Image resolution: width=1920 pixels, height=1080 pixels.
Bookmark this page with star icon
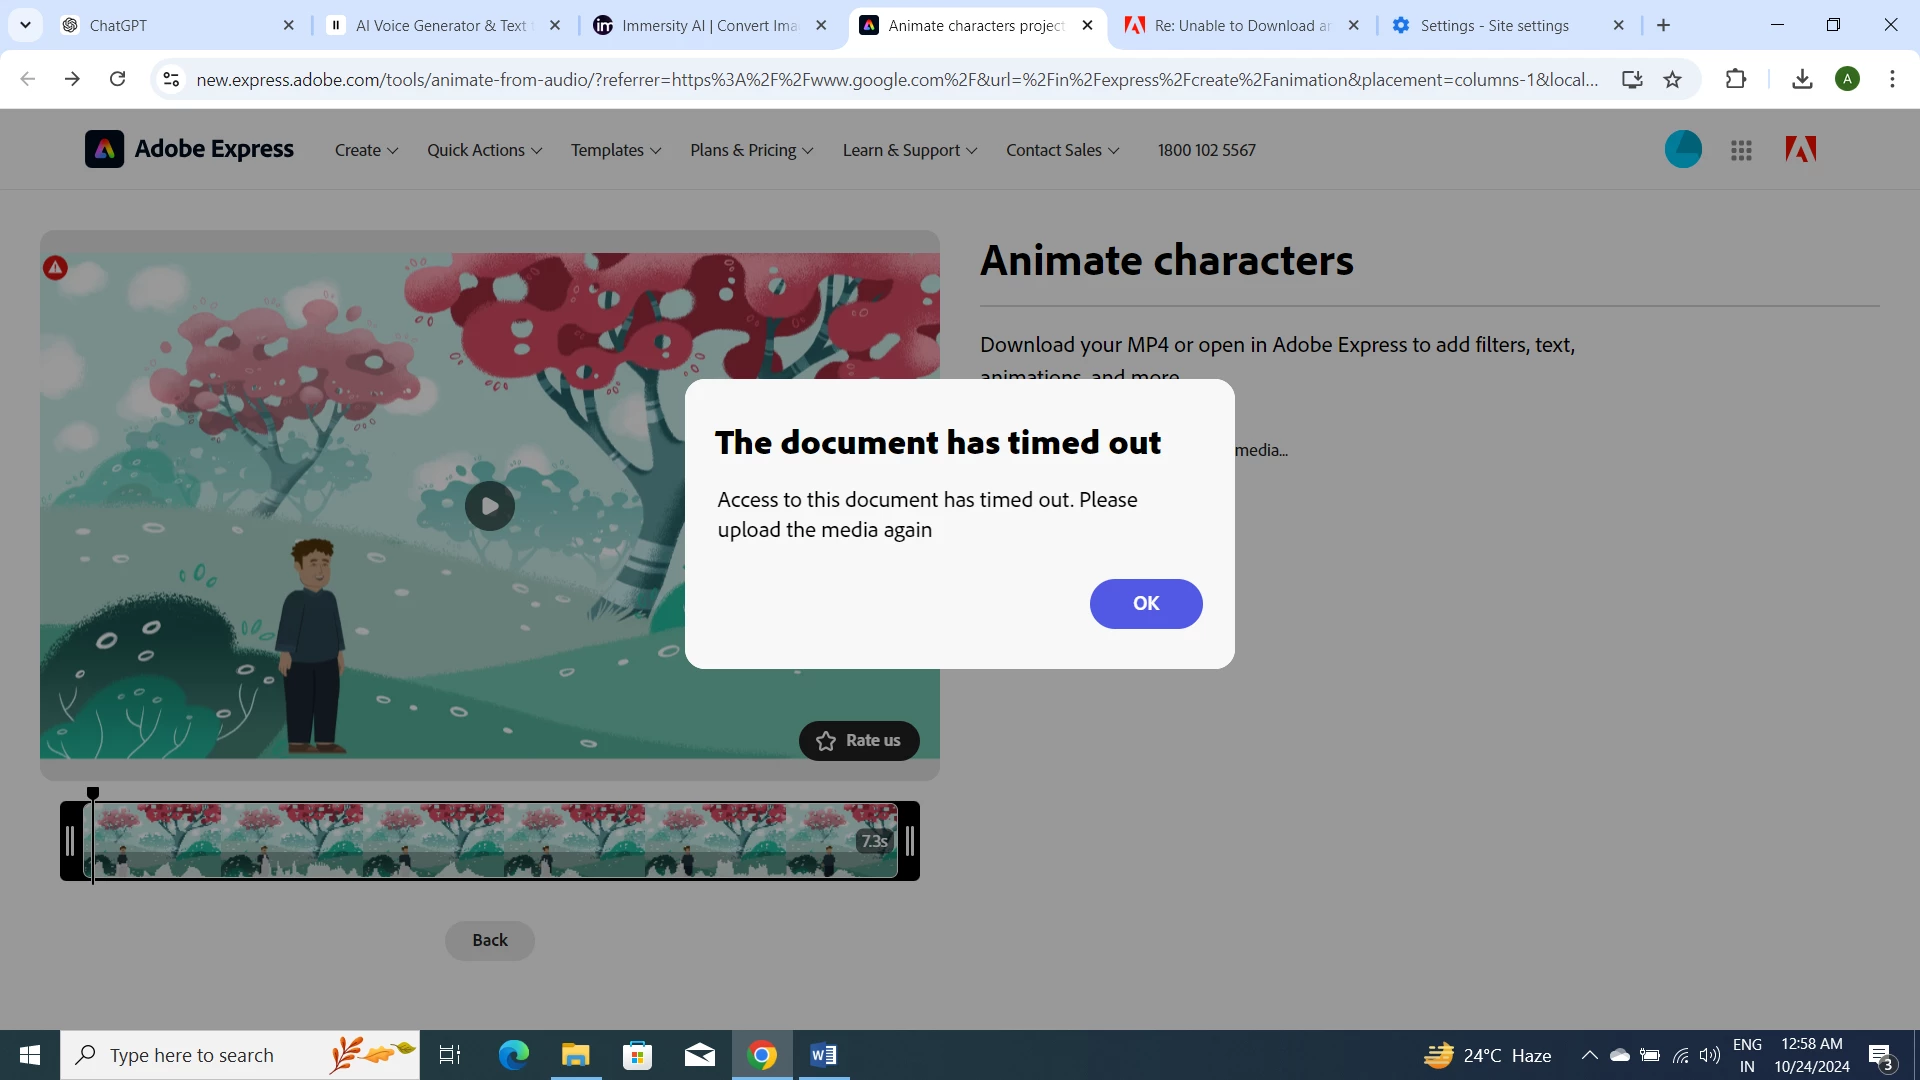(x=1672, y=79)
